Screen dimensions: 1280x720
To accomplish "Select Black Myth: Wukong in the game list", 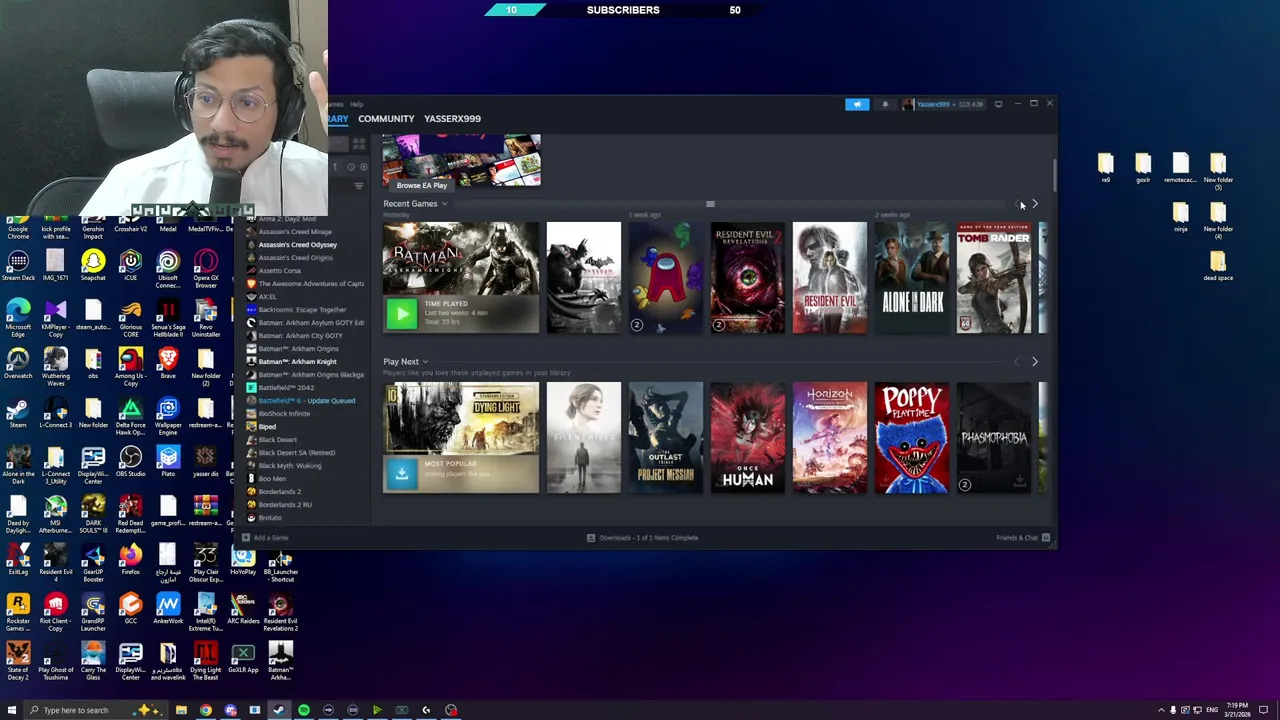I will 290,466.
